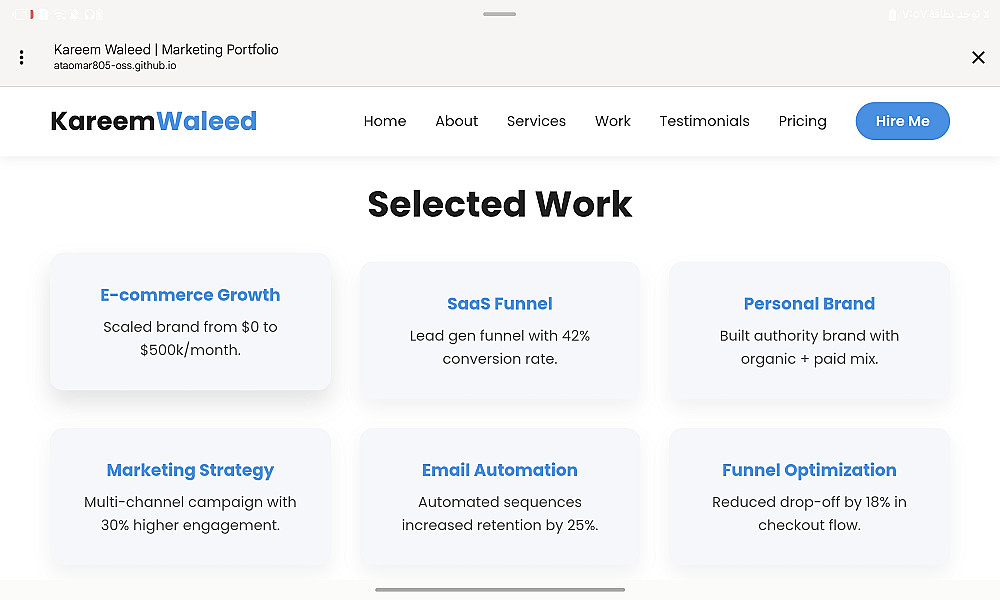
Task: Tap the bottom navigation gesture bar
Action: point(500,590)
